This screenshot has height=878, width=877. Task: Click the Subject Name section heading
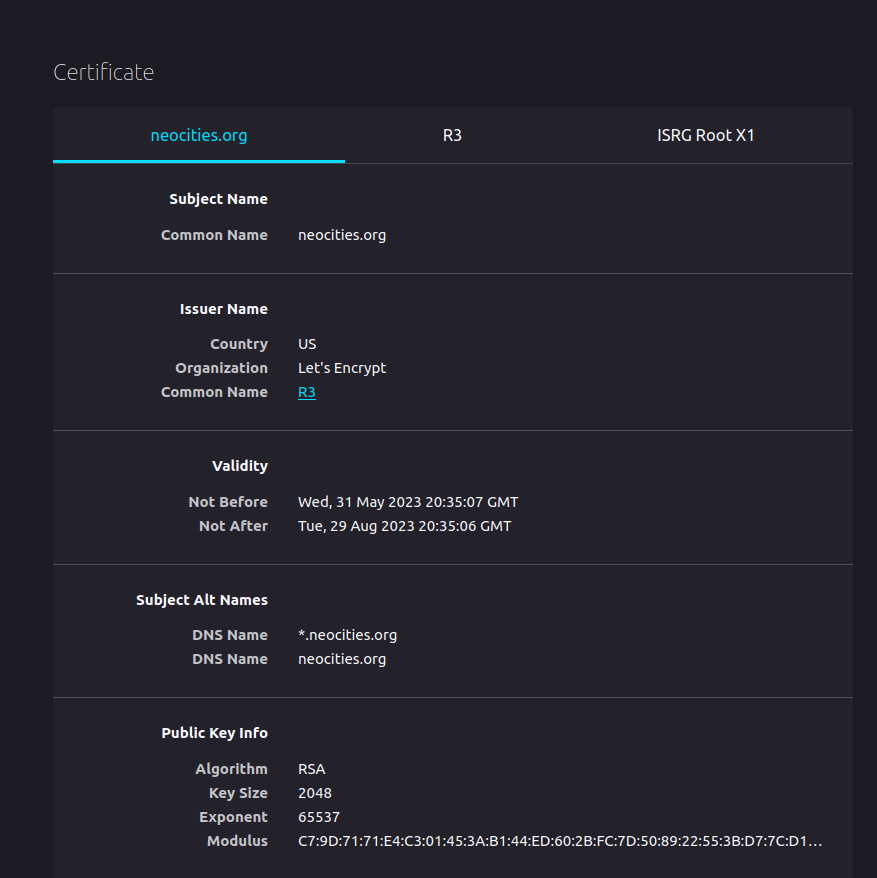point(218,199)
